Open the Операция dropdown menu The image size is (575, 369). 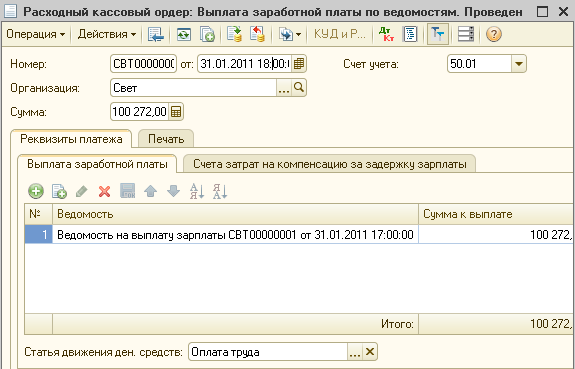click(x=36, y=34)
